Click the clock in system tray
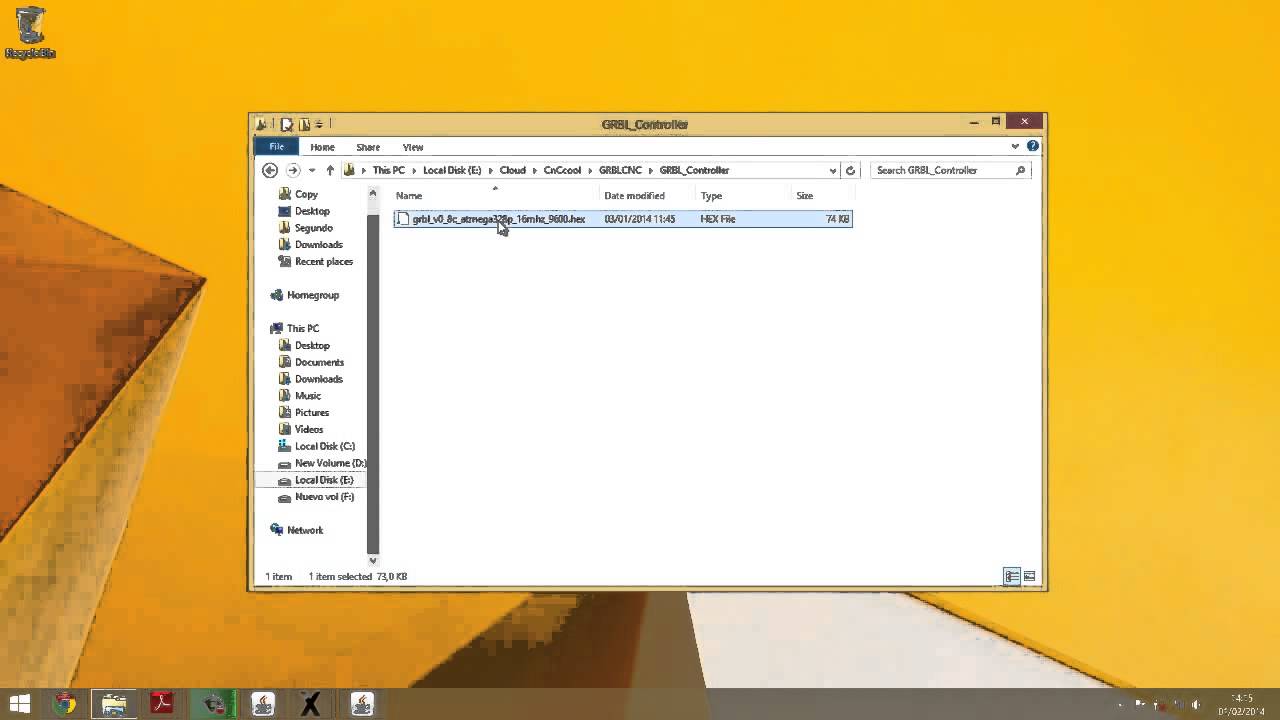Image resolution: width=1280 pixels, height=720 pixels. (1240, 705)
